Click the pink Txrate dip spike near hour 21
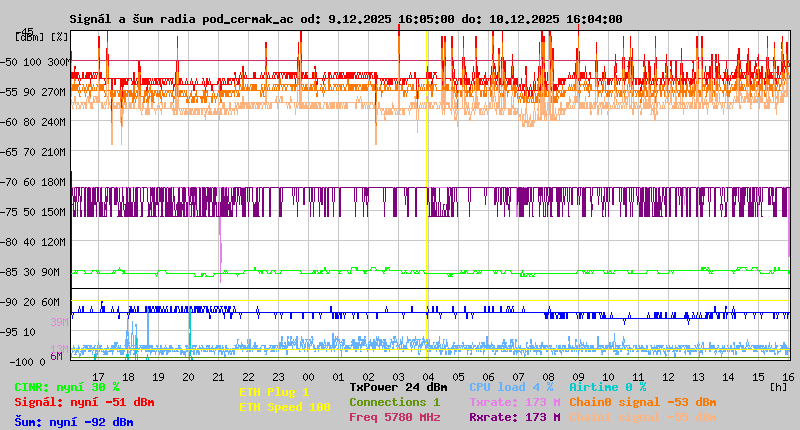The image size is (800, 430). (220, 250)
